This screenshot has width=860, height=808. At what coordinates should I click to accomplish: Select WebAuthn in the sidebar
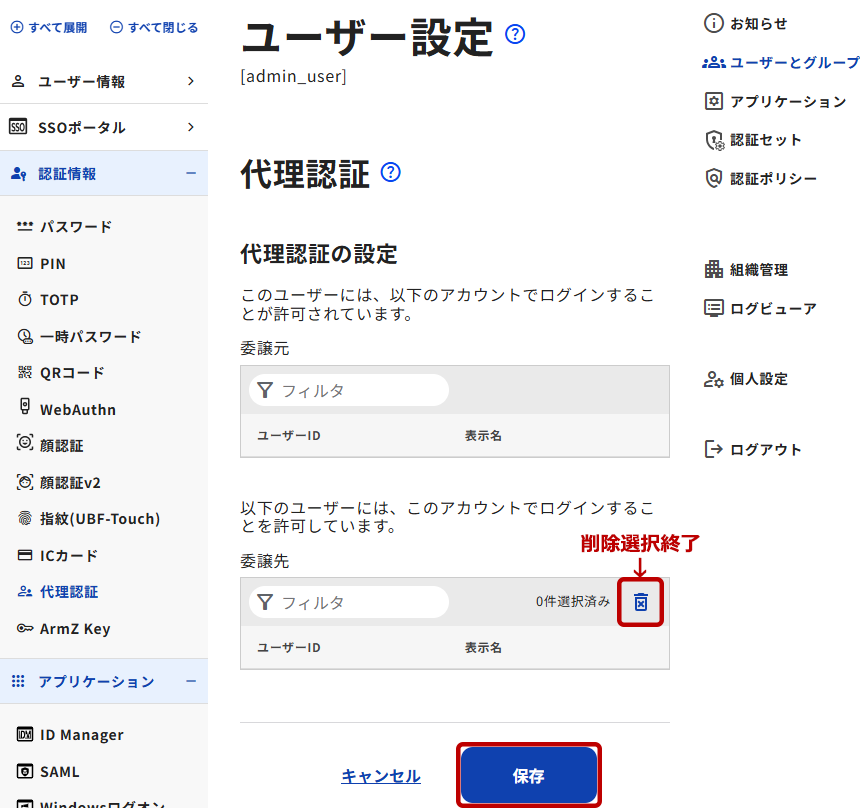coord(77,409)
